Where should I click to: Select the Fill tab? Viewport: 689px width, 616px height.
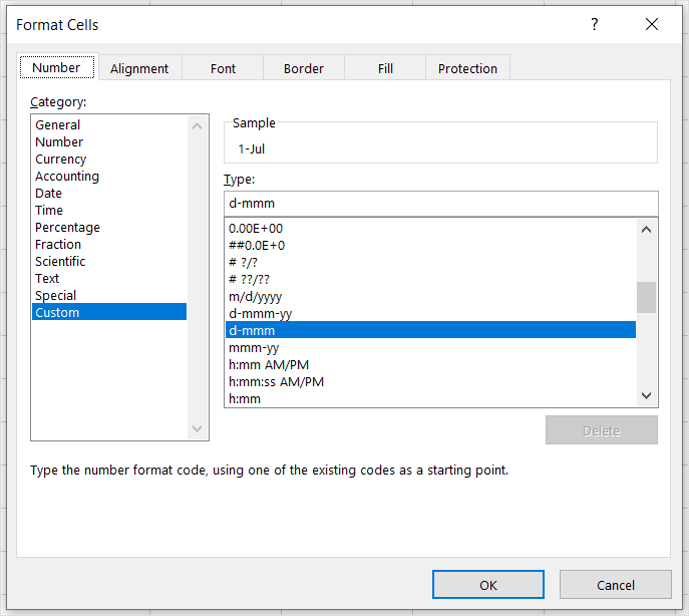[x=385, y=68]
